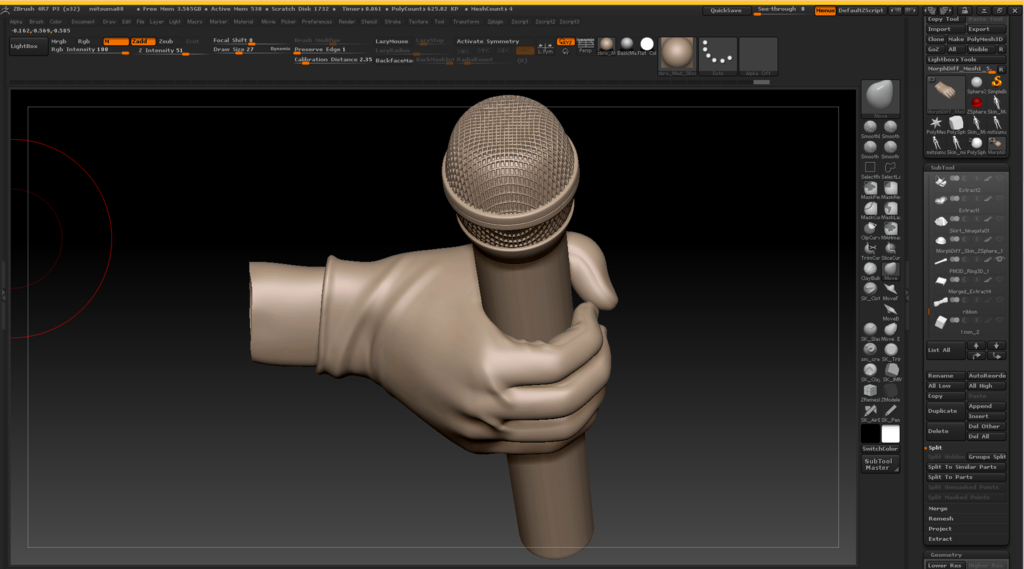Image resolution: width=1024 pixels, height=569 pixels.
Task: Open the Brush menu
Action: tap(36, 22)
